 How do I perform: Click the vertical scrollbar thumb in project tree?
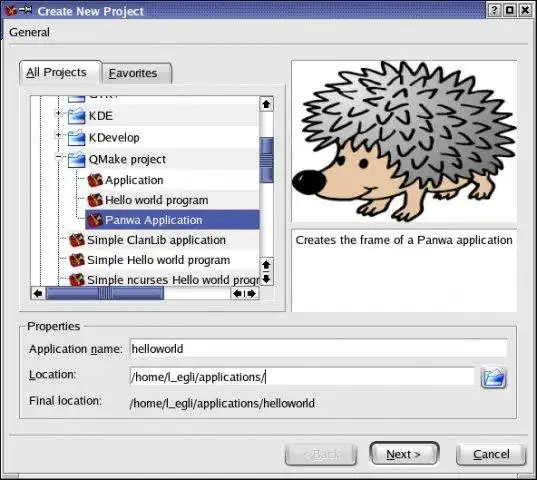[x=266, y=160]
